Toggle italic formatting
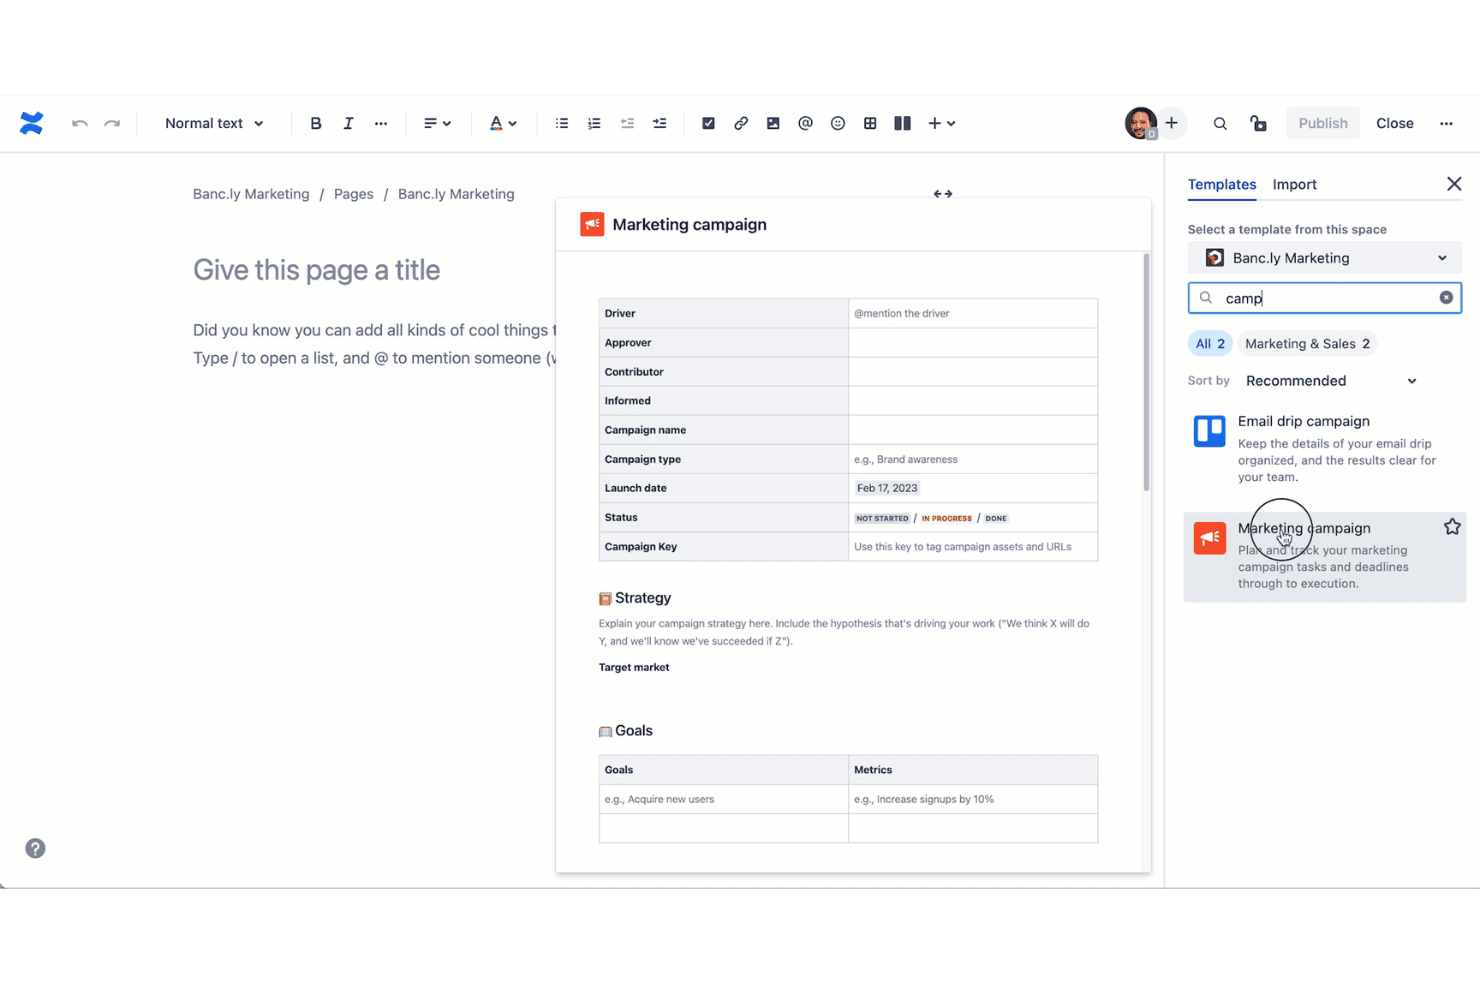The height and width of the screenshot is (987, 1480). tap(348, 123)
